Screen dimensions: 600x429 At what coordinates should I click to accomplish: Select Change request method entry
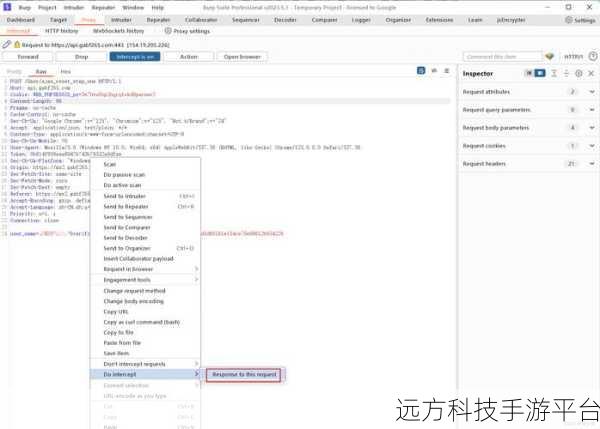pos(145,291)
